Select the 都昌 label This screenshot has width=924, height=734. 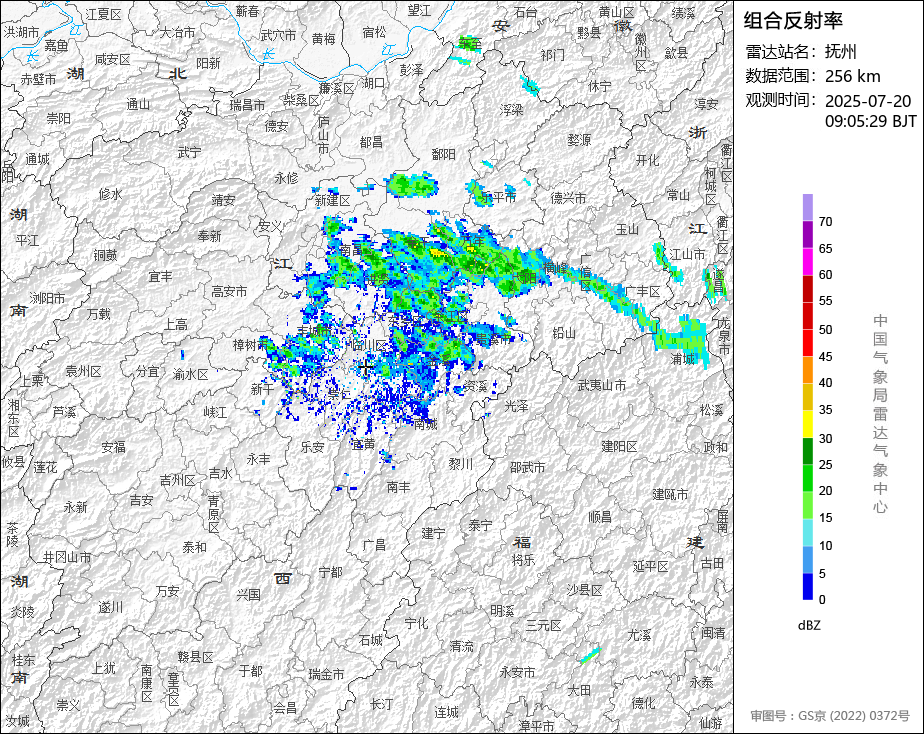click(371, 142)
